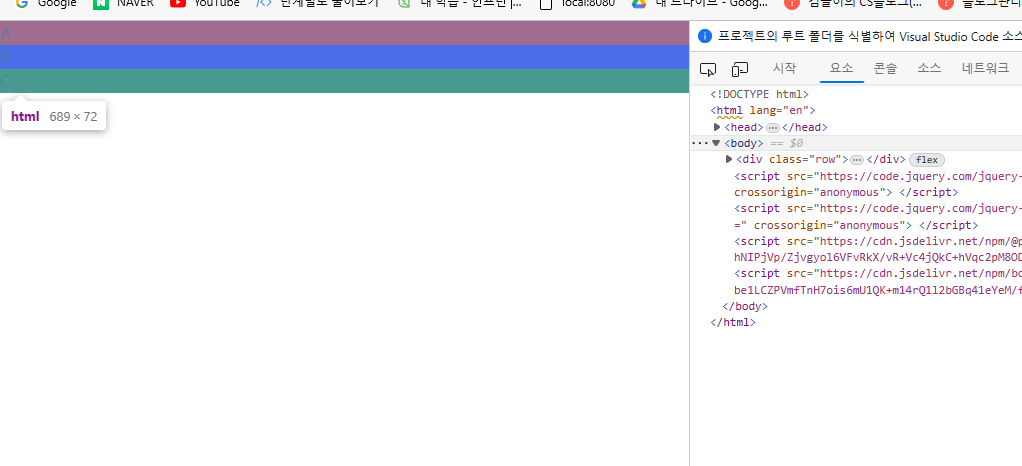This screenshot has height=466, width=1022.
Task: Click the ellipsis badge inside head tag
Action: click(x=772, y=128)
